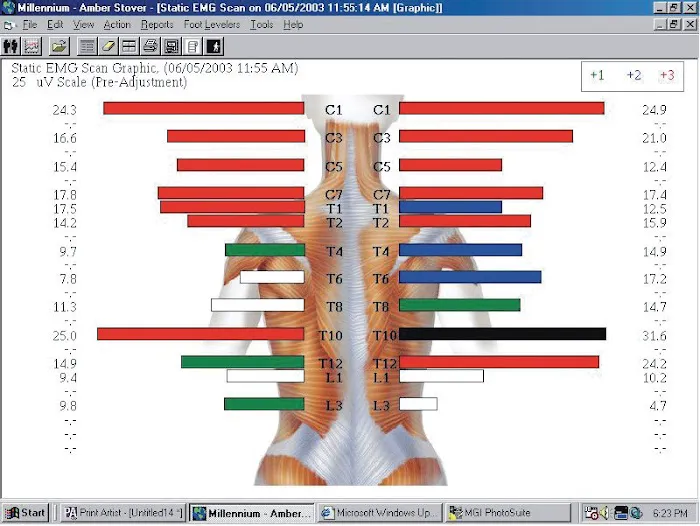
Task: Click the printer toolbar icon
Action: pos(150,46)
